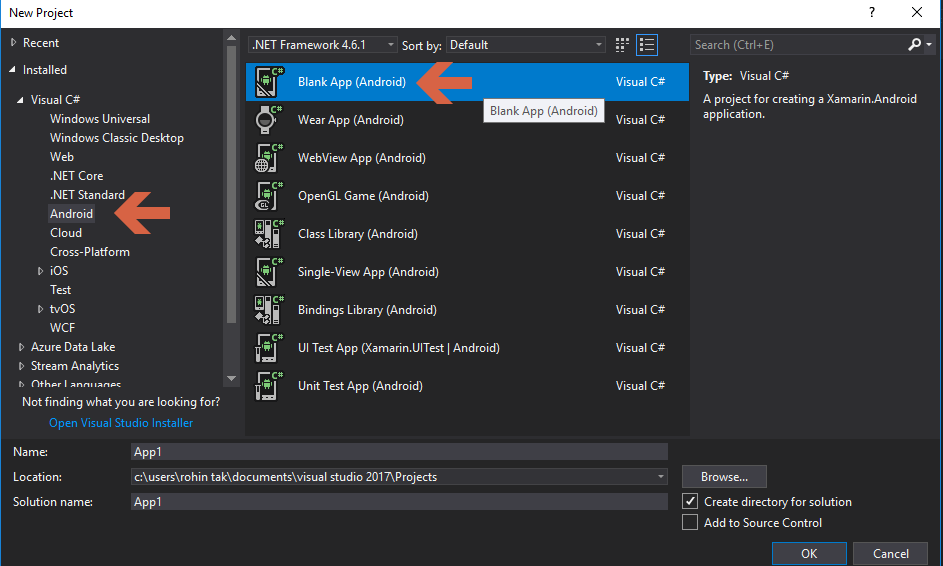Image resolution: width=943 pixels, height=566 pixels.
Task: Select the Cloud category
Action: pyautogui.click(x=66, y=233)
